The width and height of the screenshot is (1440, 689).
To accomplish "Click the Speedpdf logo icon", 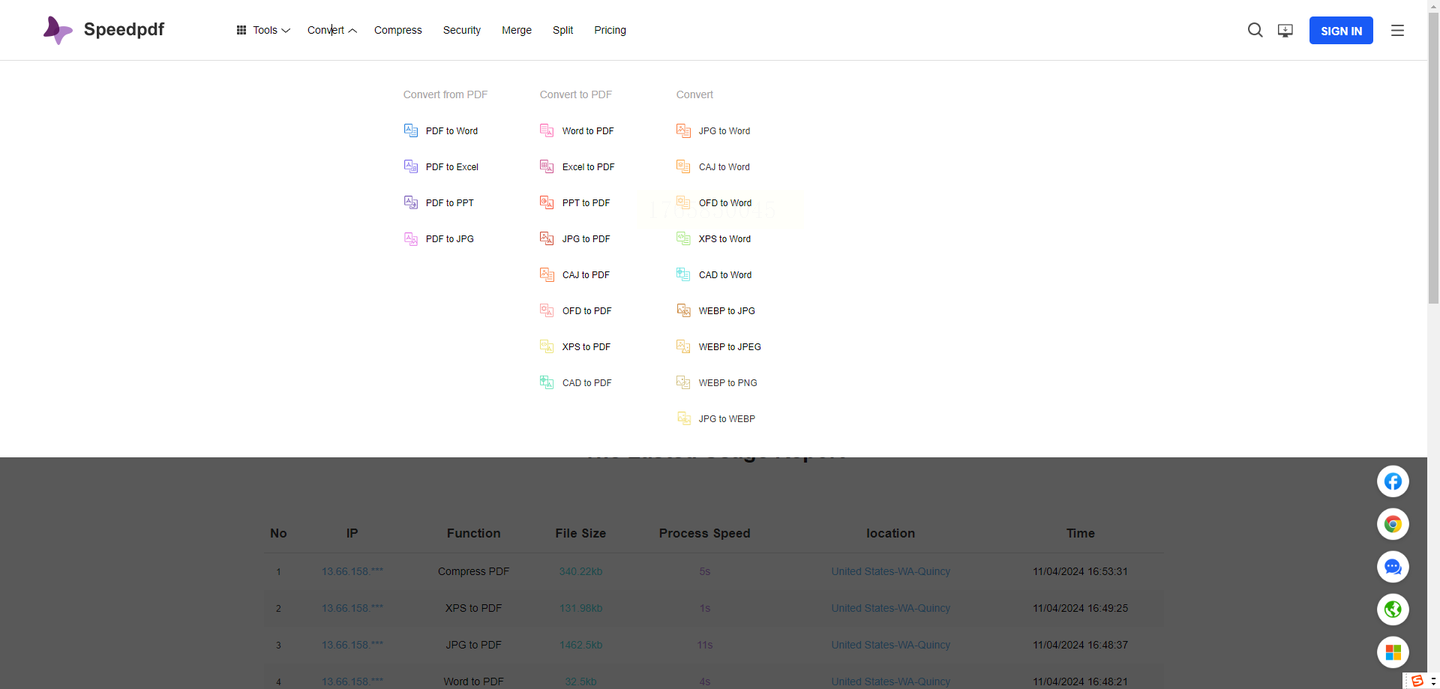I will point(58,30).
